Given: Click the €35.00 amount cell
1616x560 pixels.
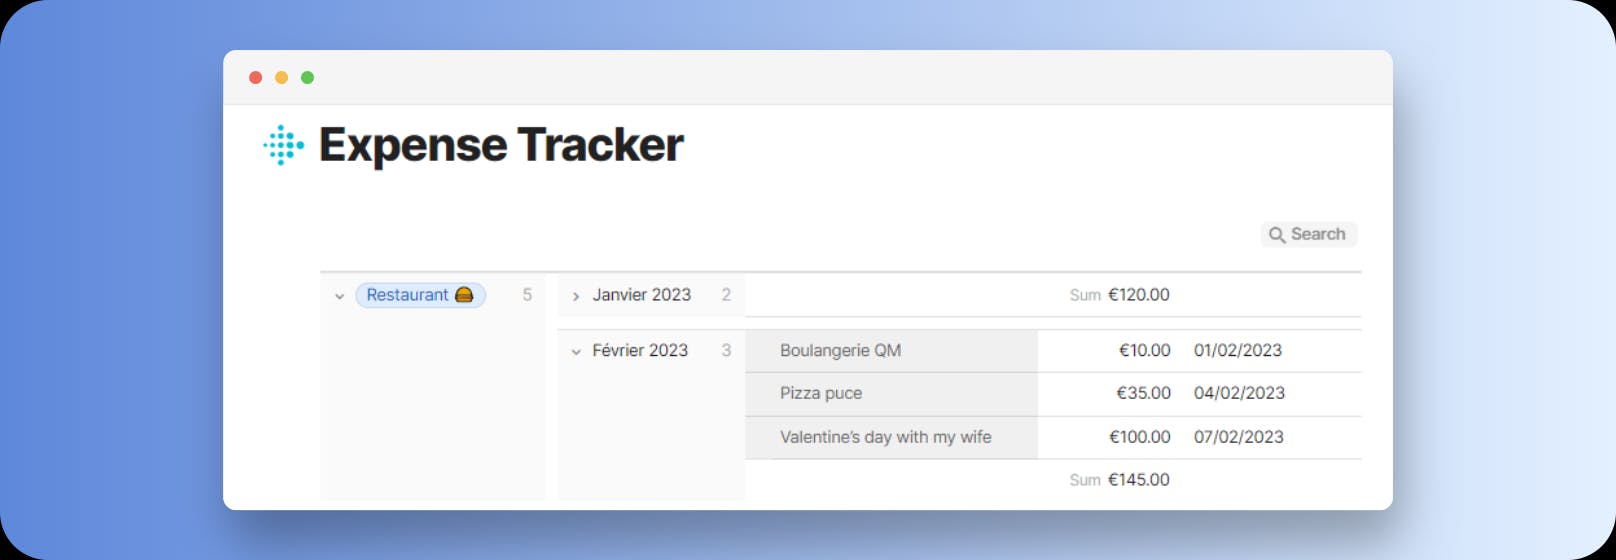Looking at the screenshot, I should coord(1143,394).
